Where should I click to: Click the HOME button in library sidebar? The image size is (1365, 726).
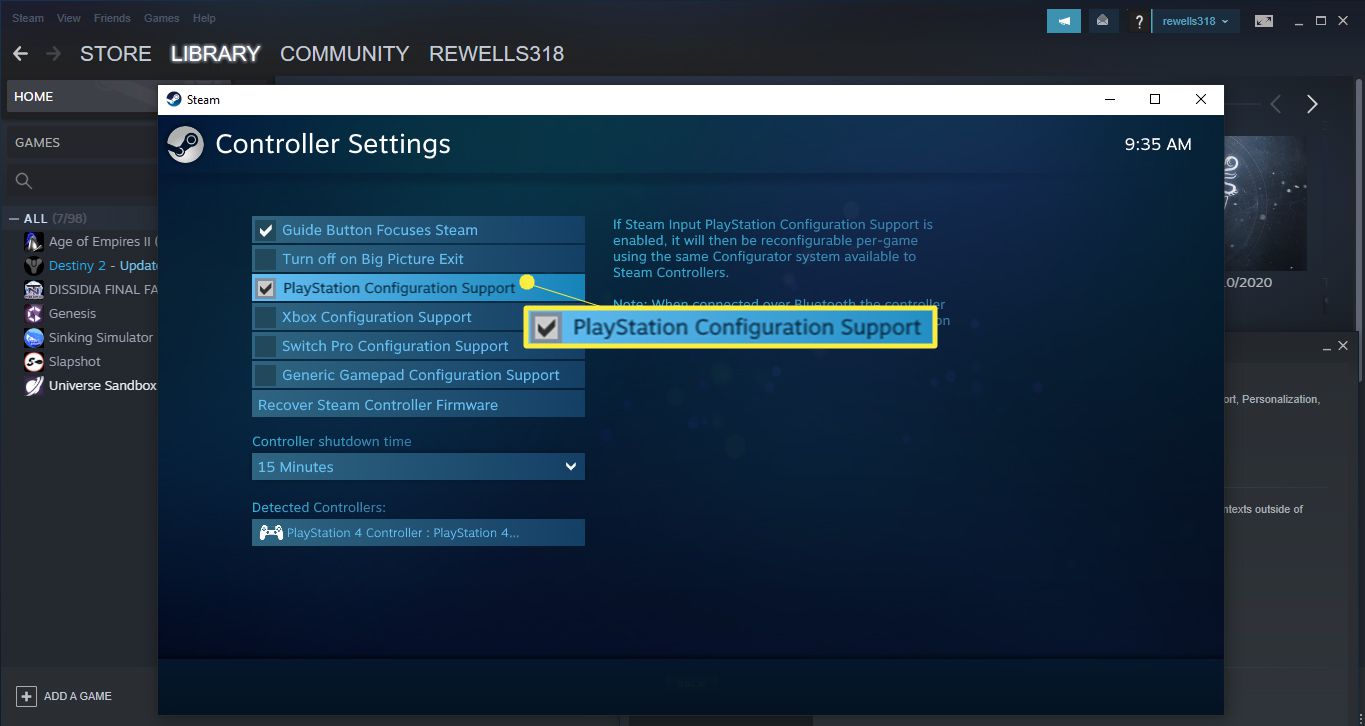point(81,97)
